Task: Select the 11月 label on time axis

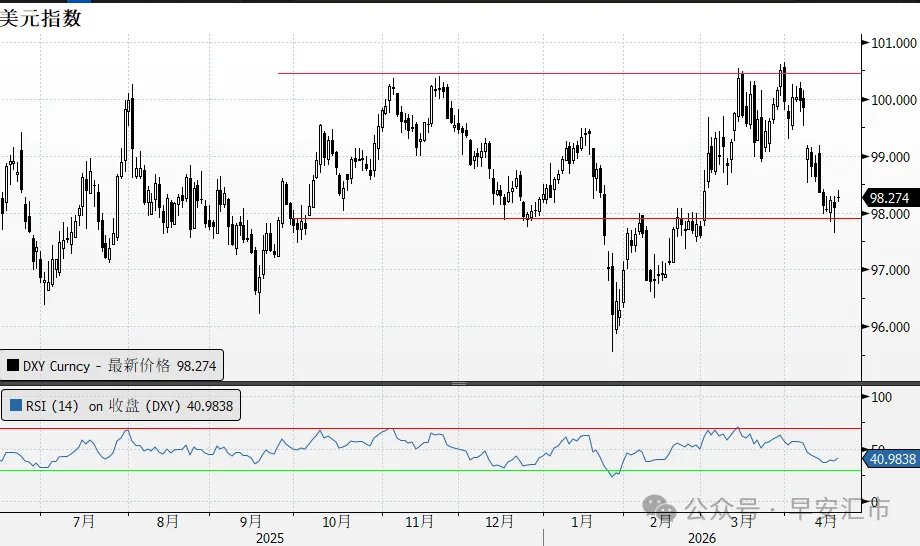Action: click(419, 521)
